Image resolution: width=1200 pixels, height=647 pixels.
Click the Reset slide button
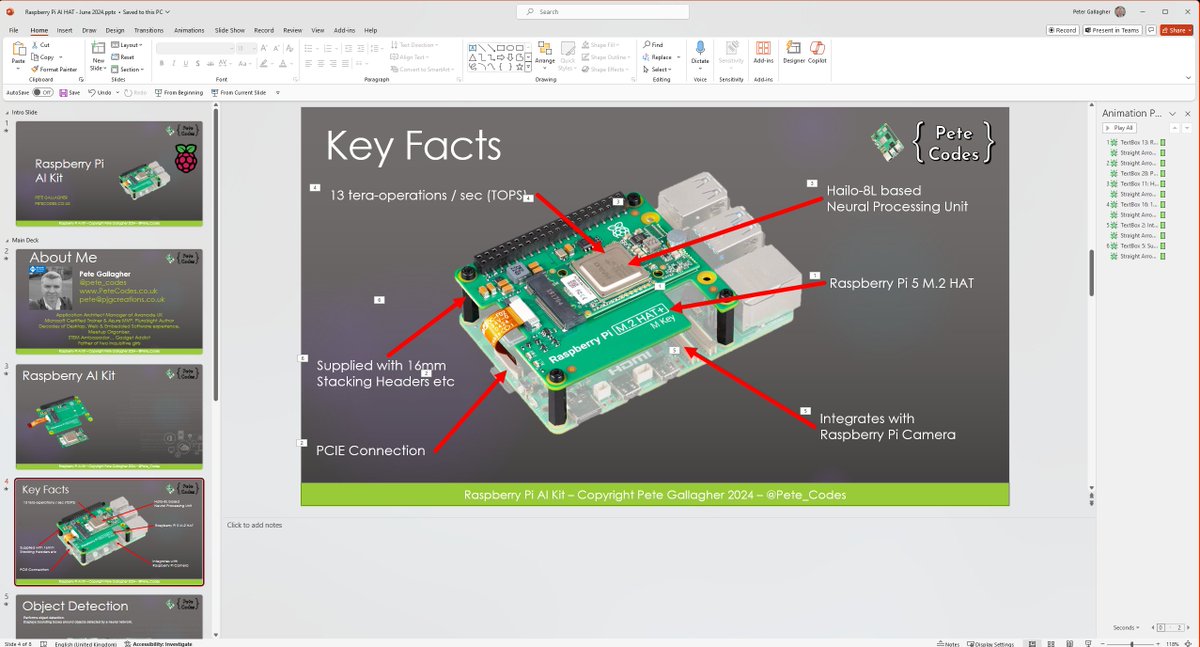click(125, 57)
